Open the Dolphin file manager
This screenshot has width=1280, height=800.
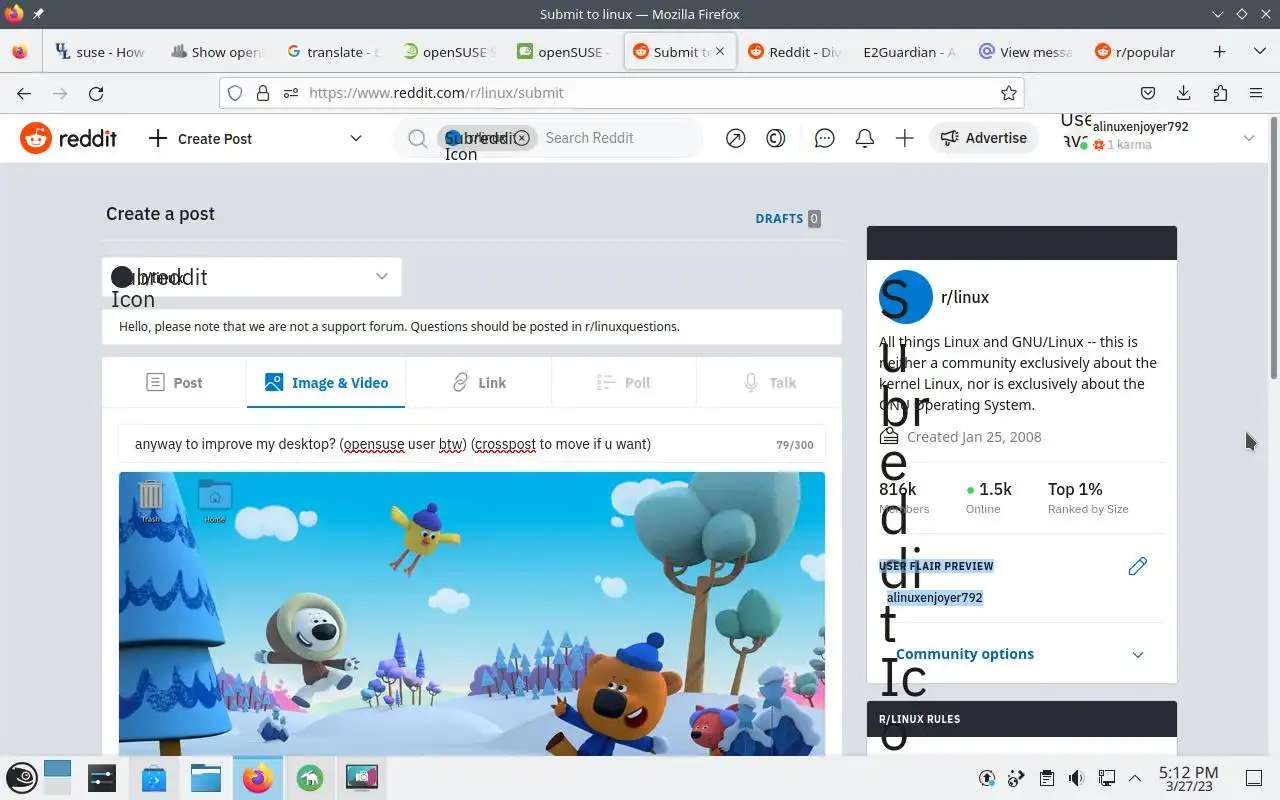pyautogui.click(x=205, y=778)
